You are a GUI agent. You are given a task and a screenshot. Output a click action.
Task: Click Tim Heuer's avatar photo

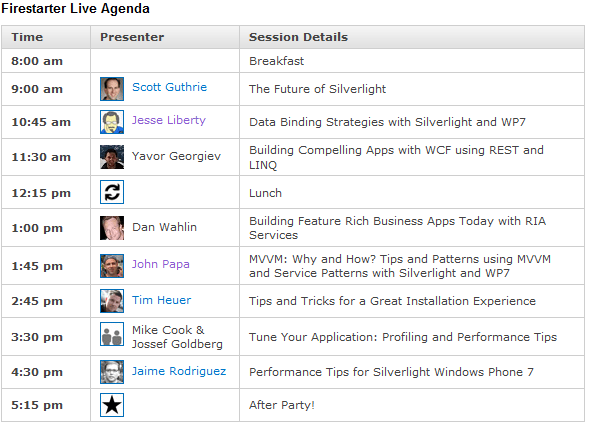click(x=112, y=301)
